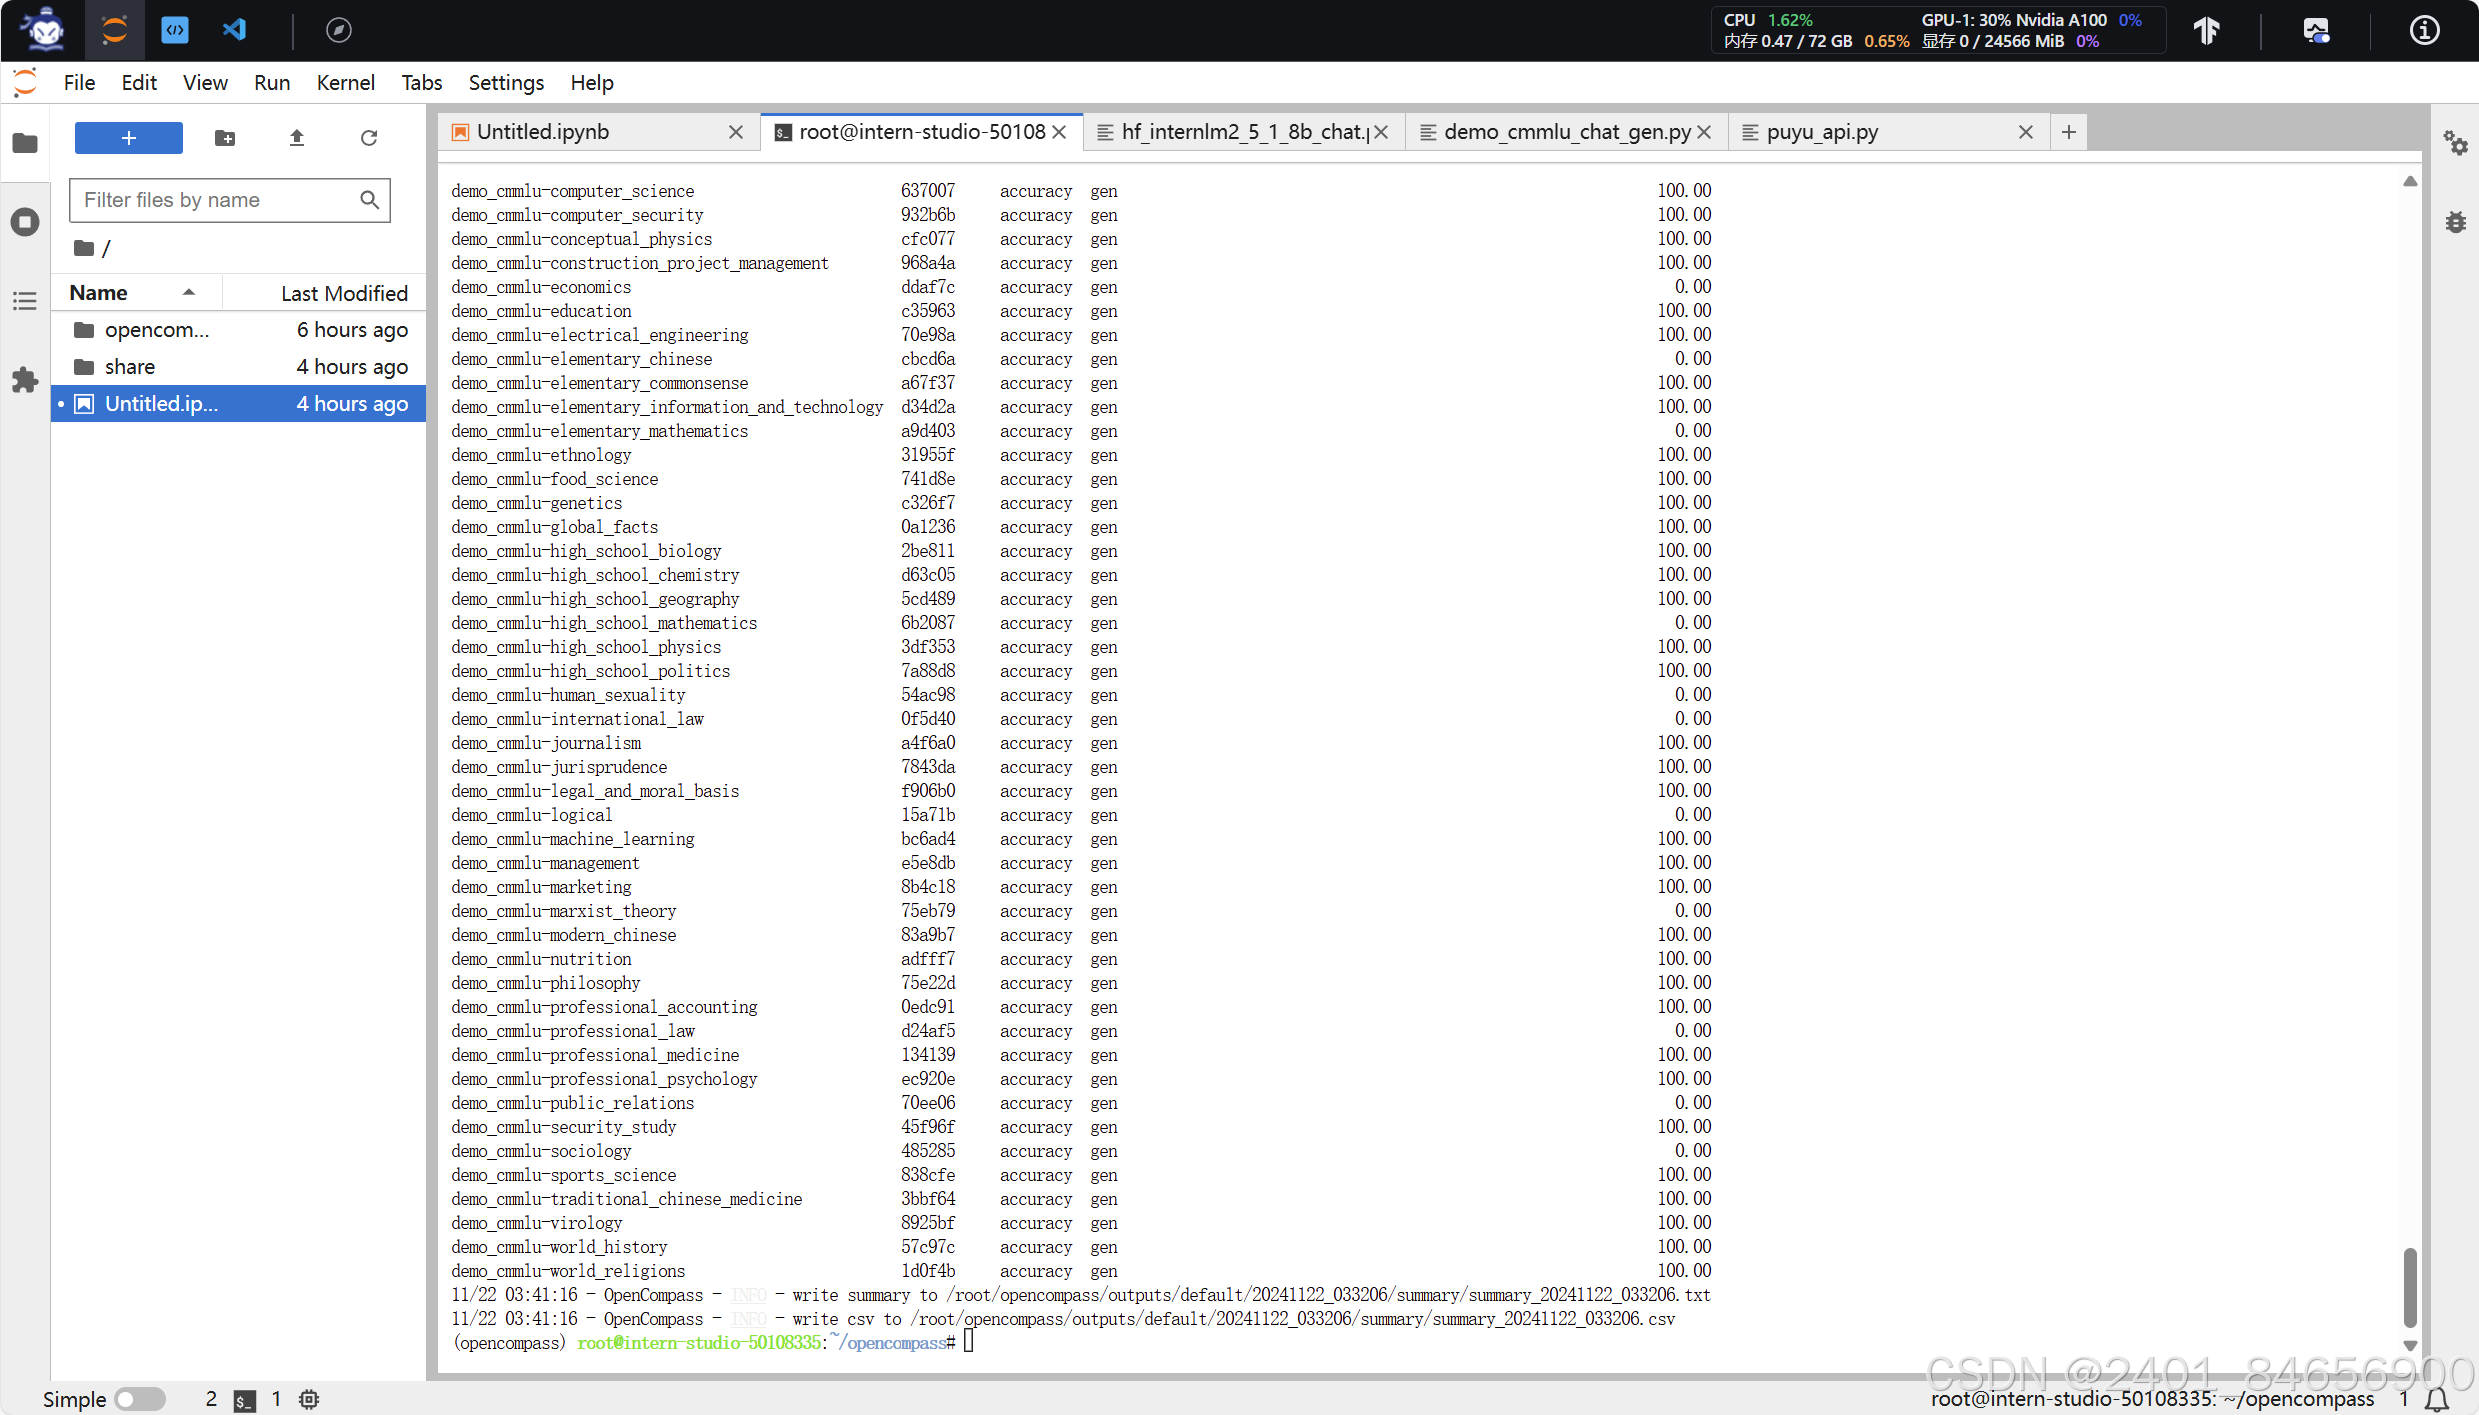Sort files by Last Modified column
Viewport: 2479px width, 1415px height.
click(x=343, y=293)
